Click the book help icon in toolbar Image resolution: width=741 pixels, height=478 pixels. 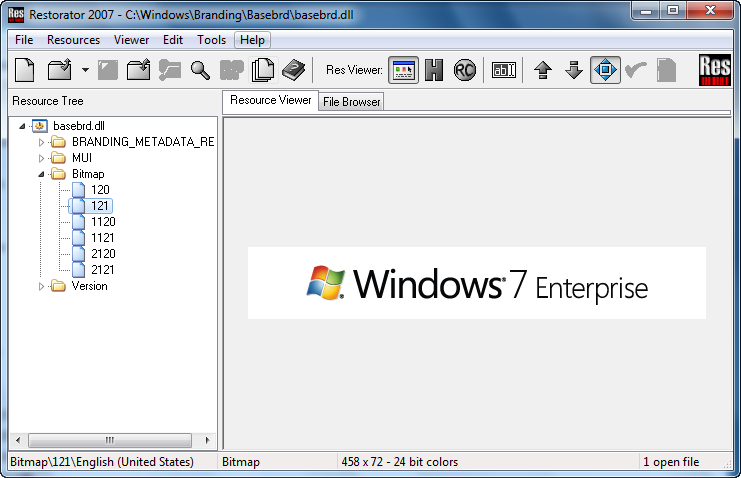[293, 70]
